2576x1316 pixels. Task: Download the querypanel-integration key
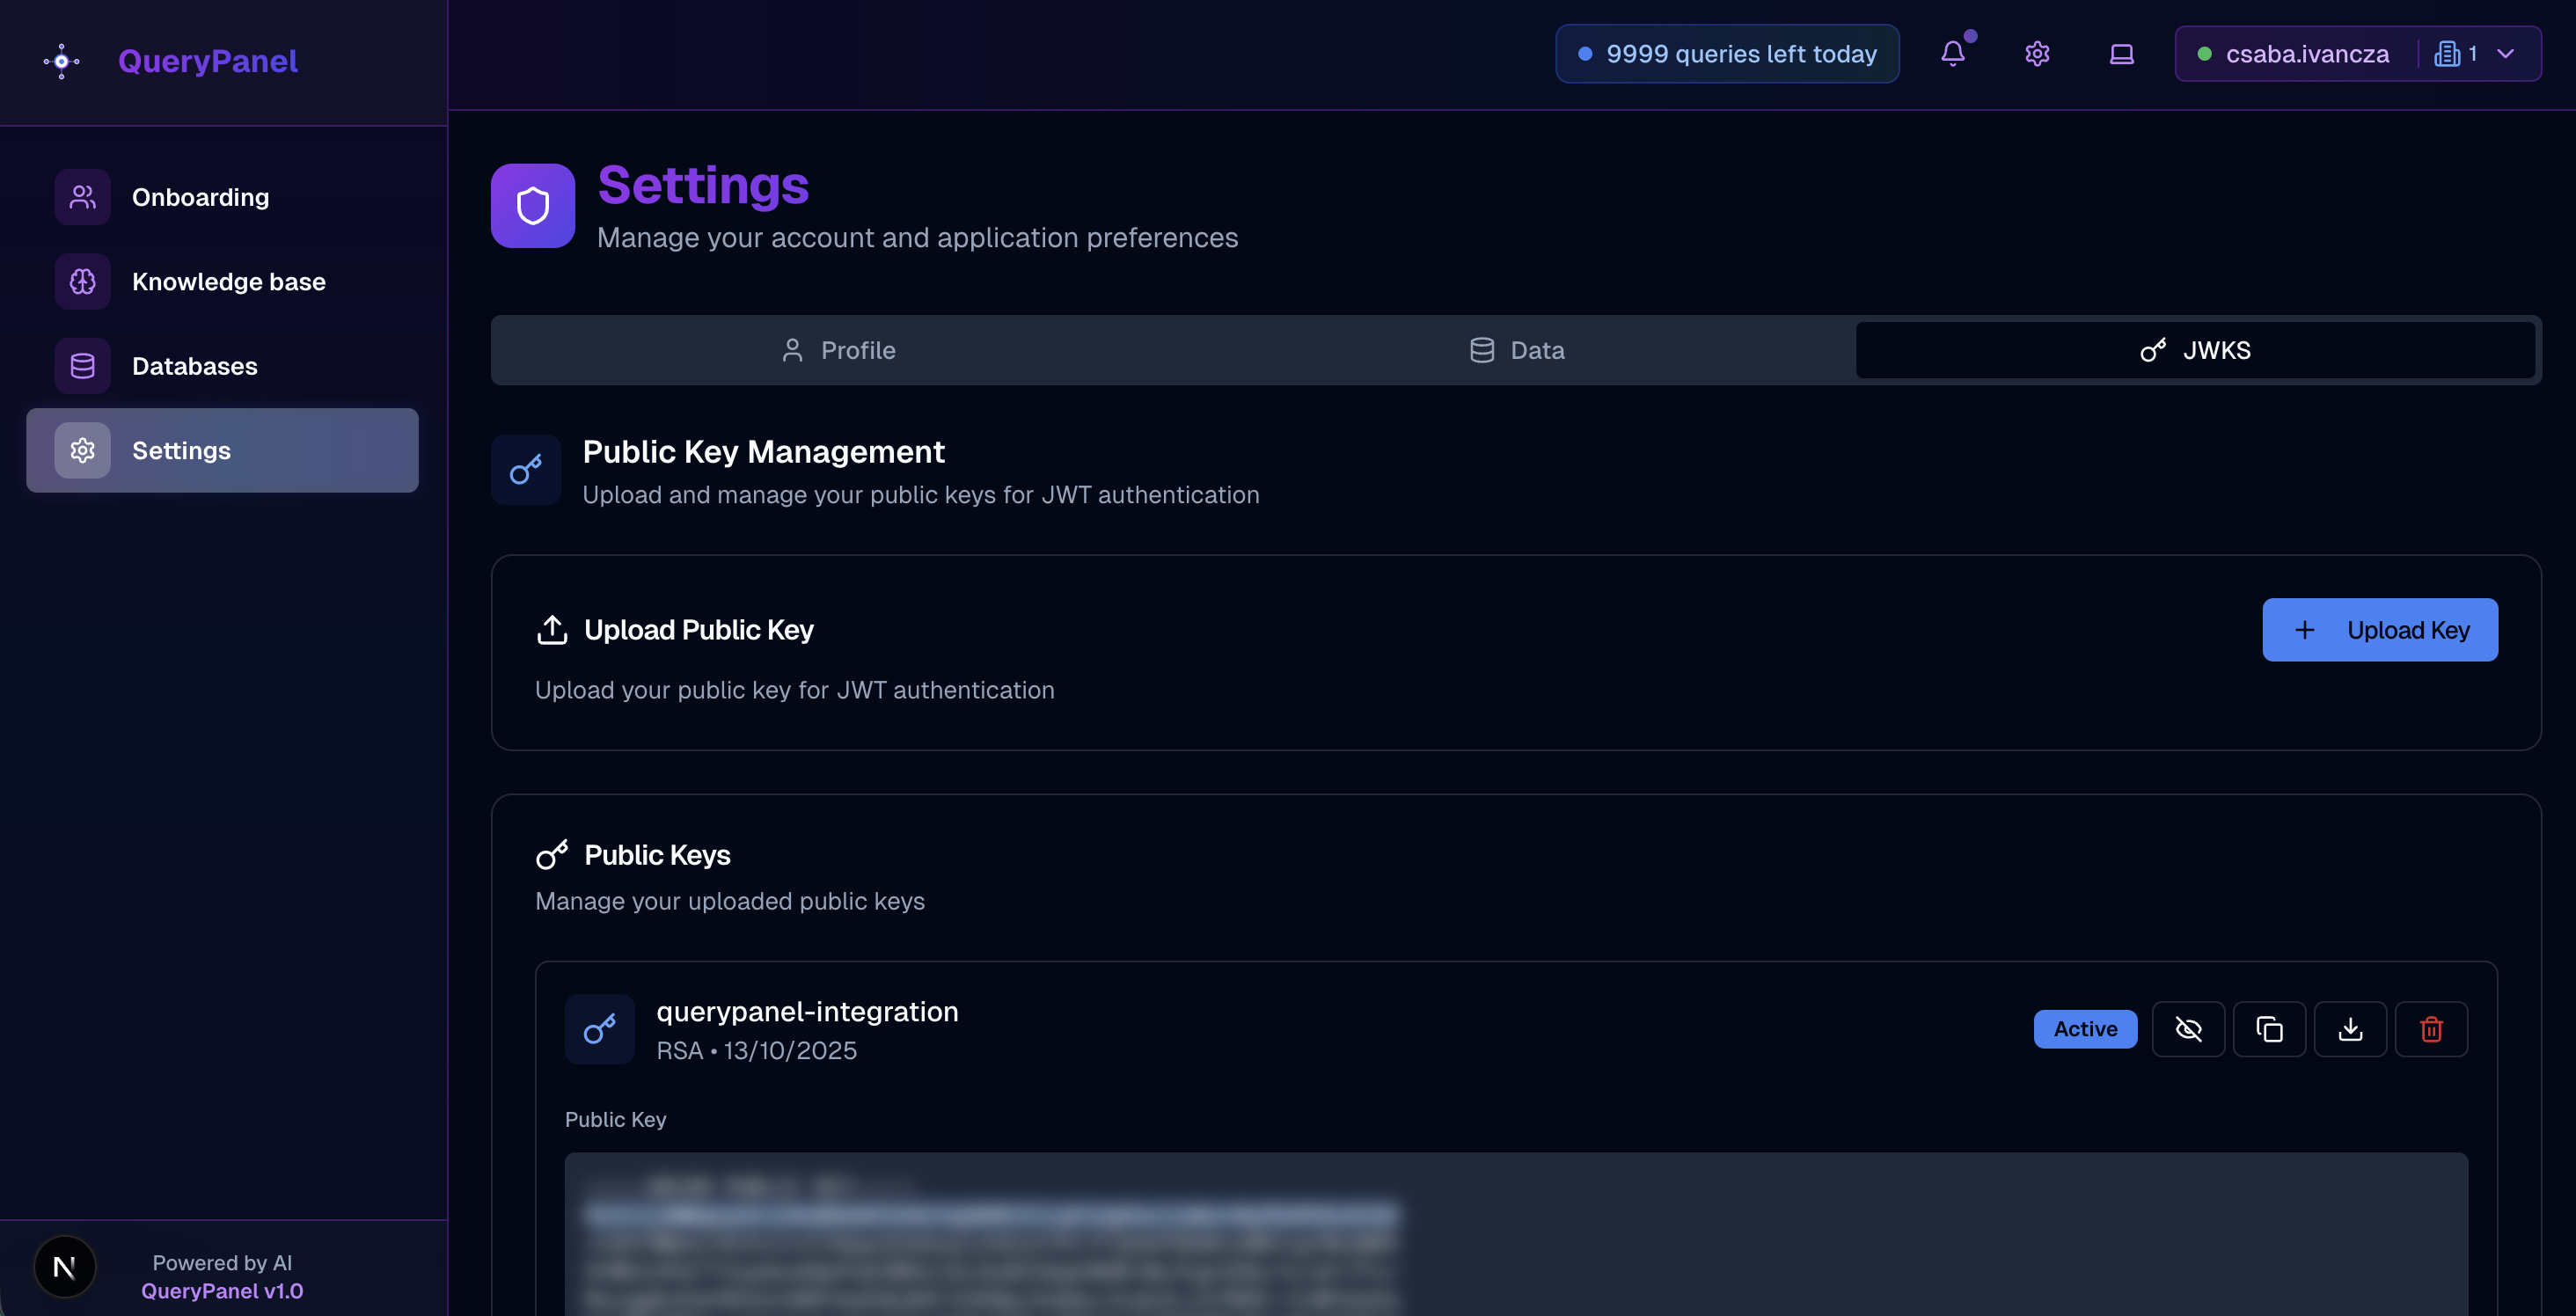2350,1029
